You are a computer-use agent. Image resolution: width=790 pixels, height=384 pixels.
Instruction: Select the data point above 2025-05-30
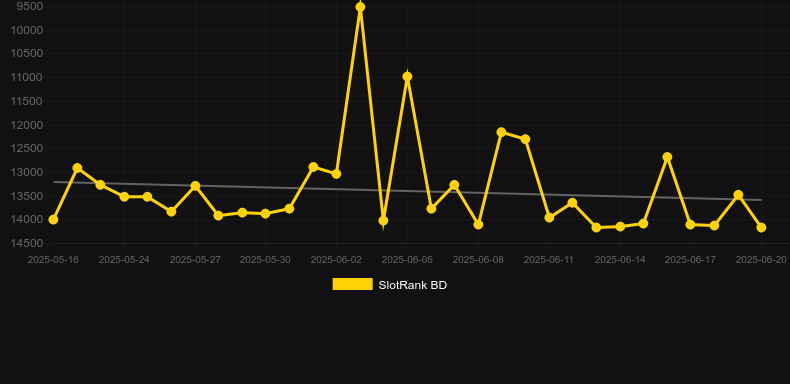point(266,214)
